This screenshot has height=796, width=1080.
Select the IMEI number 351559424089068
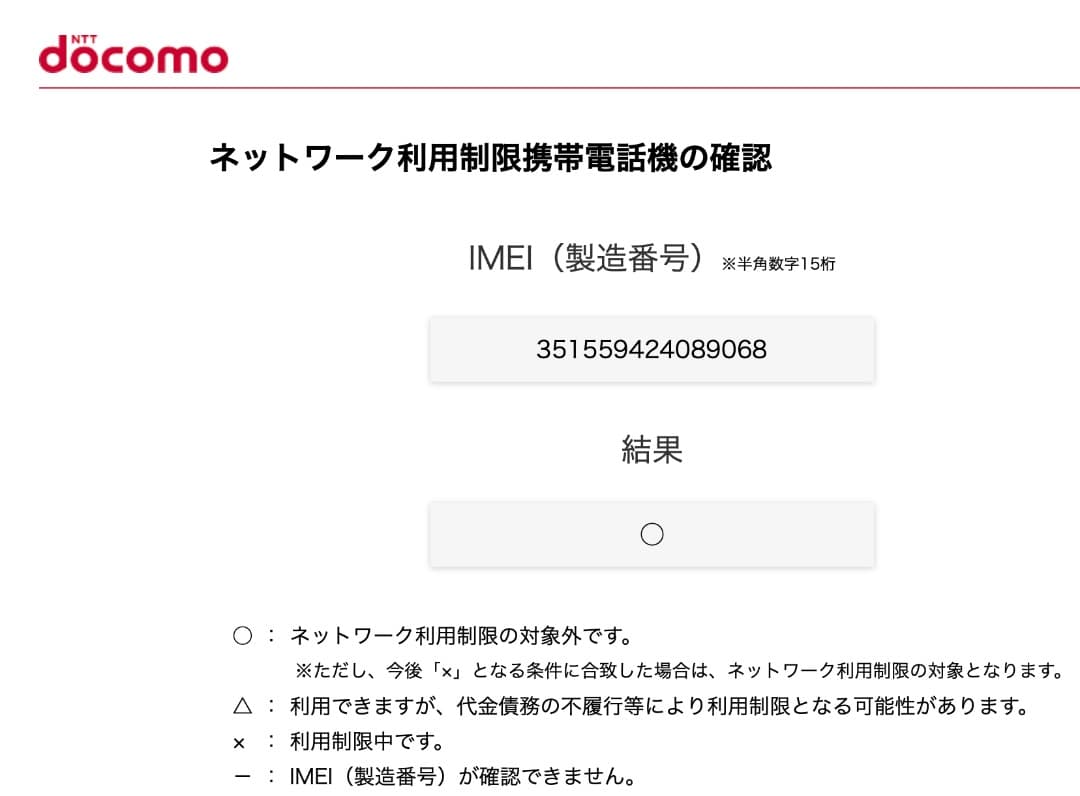coord(652,349)
